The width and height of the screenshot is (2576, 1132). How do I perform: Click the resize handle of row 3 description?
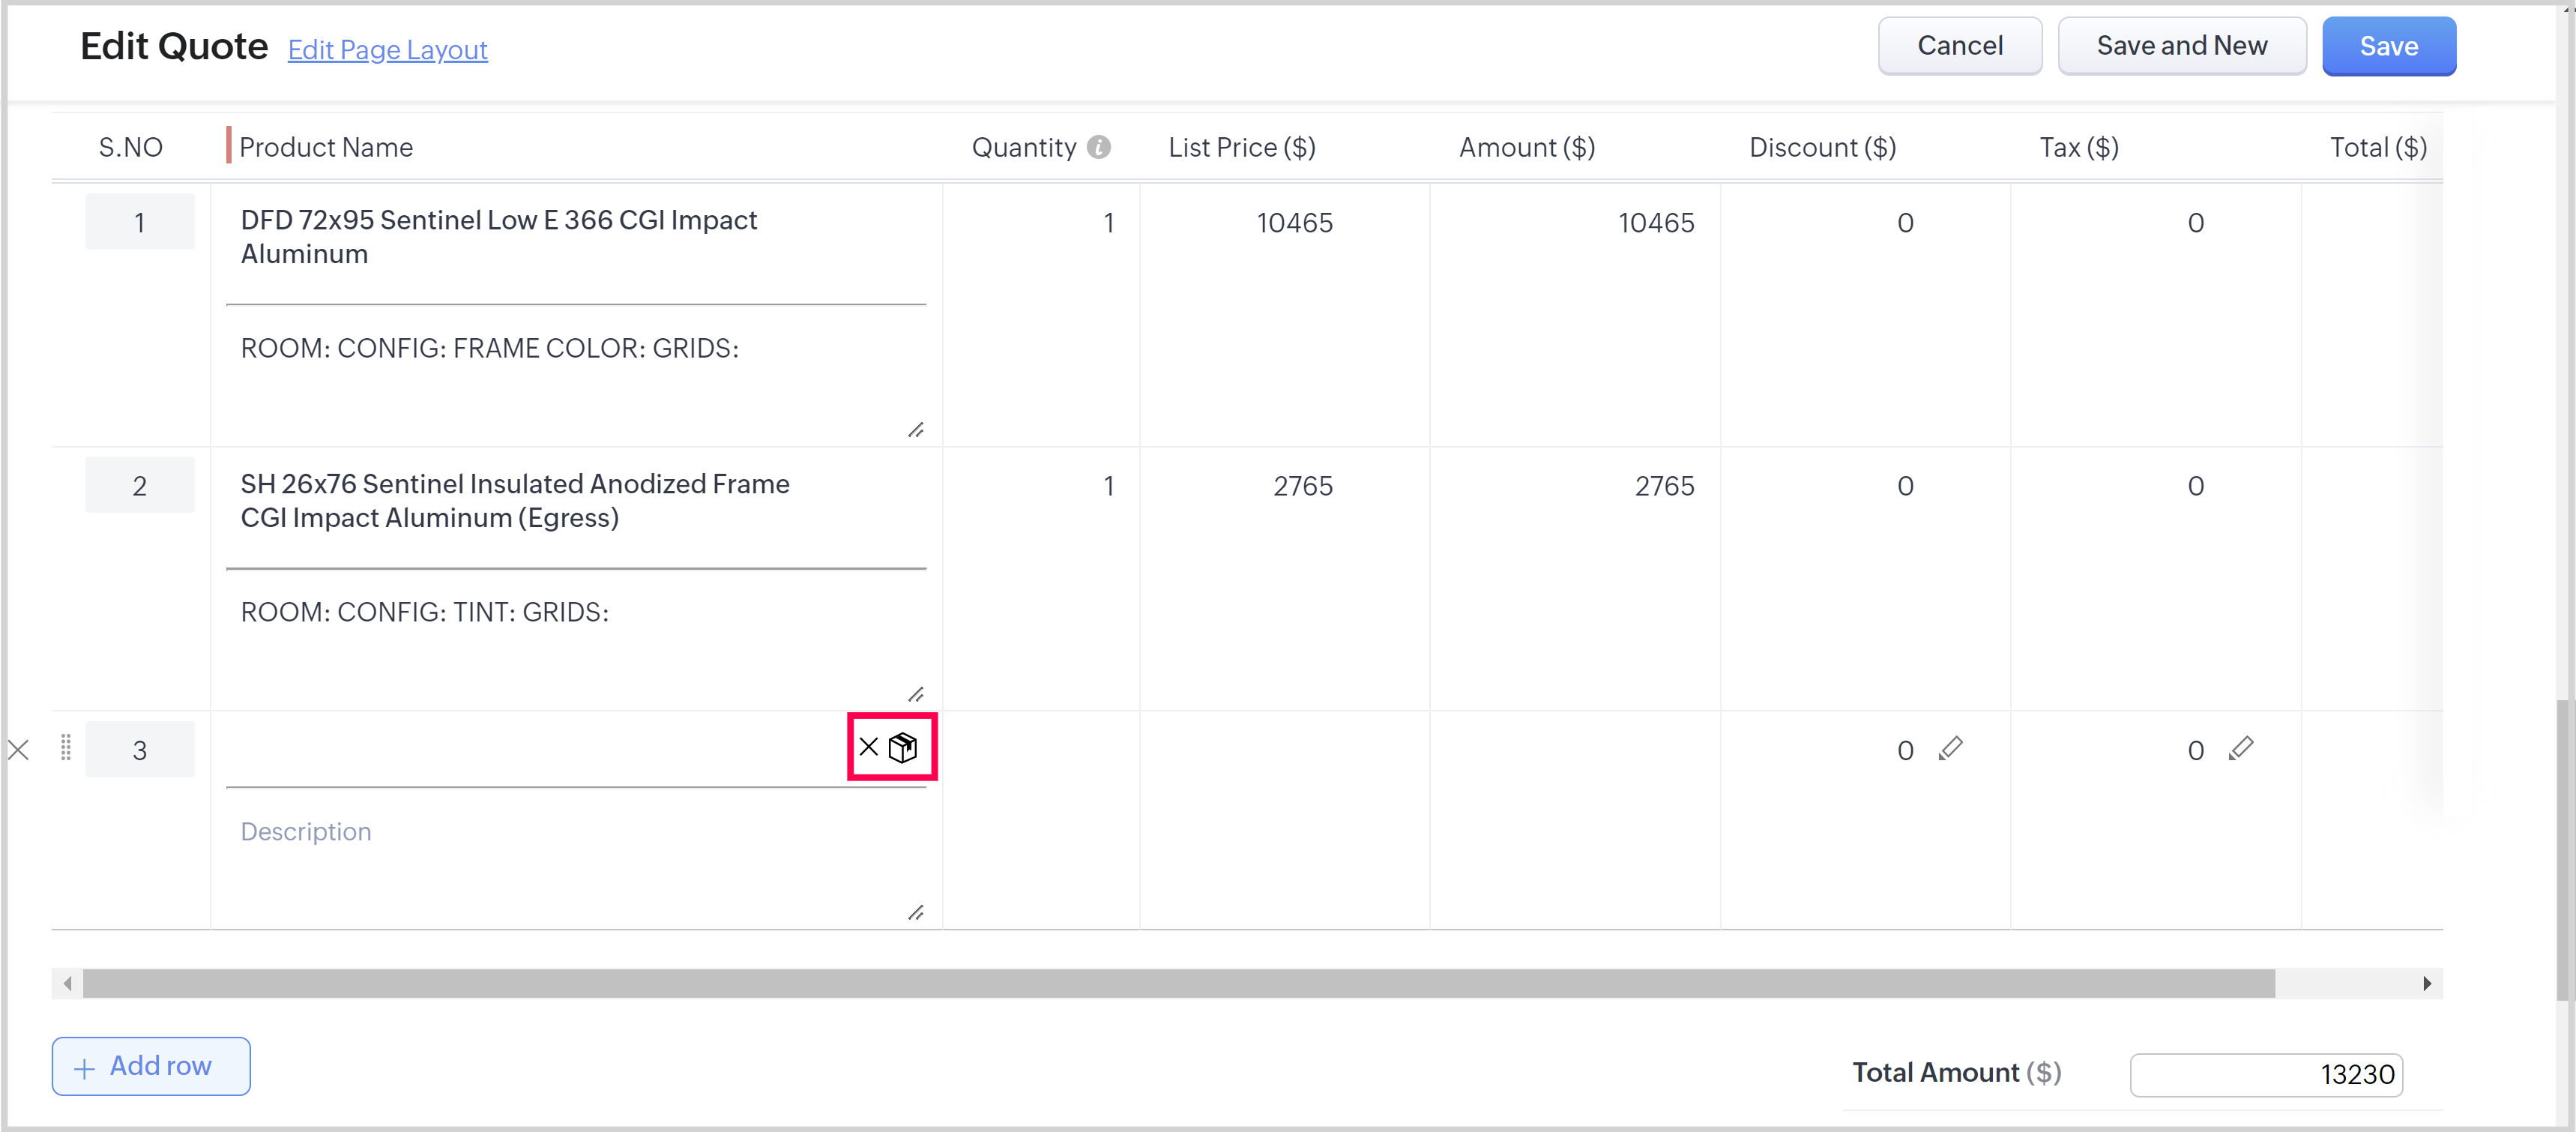click(x=915, y=912)
